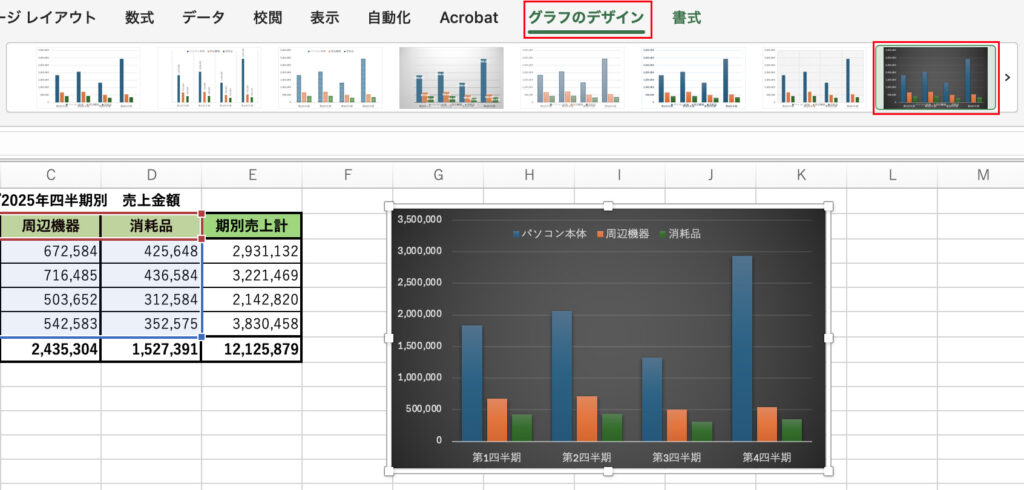Click the パソコン本体 legend entry
The width and height of the screenshot is (1024, 490).
pyautogui.click(x=549, y=234)
